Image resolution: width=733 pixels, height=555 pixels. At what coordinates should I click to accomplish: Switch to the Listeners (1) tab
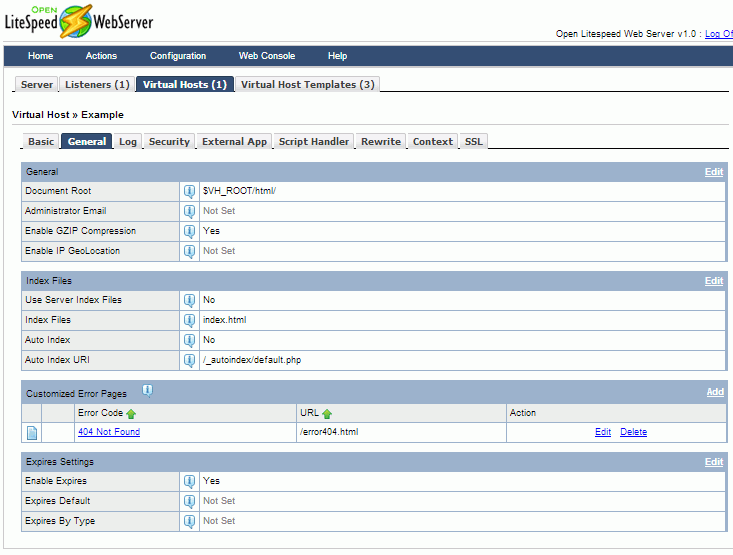coord(97,85)
